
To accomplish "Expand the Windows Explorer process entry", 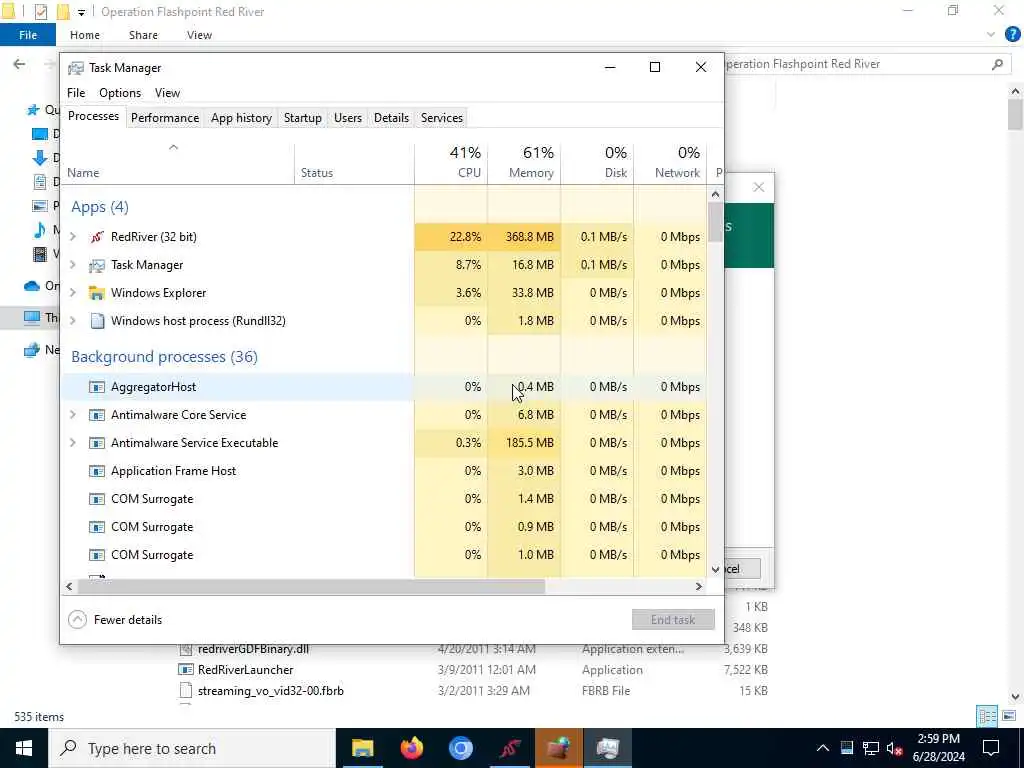I will pos(73,293).
